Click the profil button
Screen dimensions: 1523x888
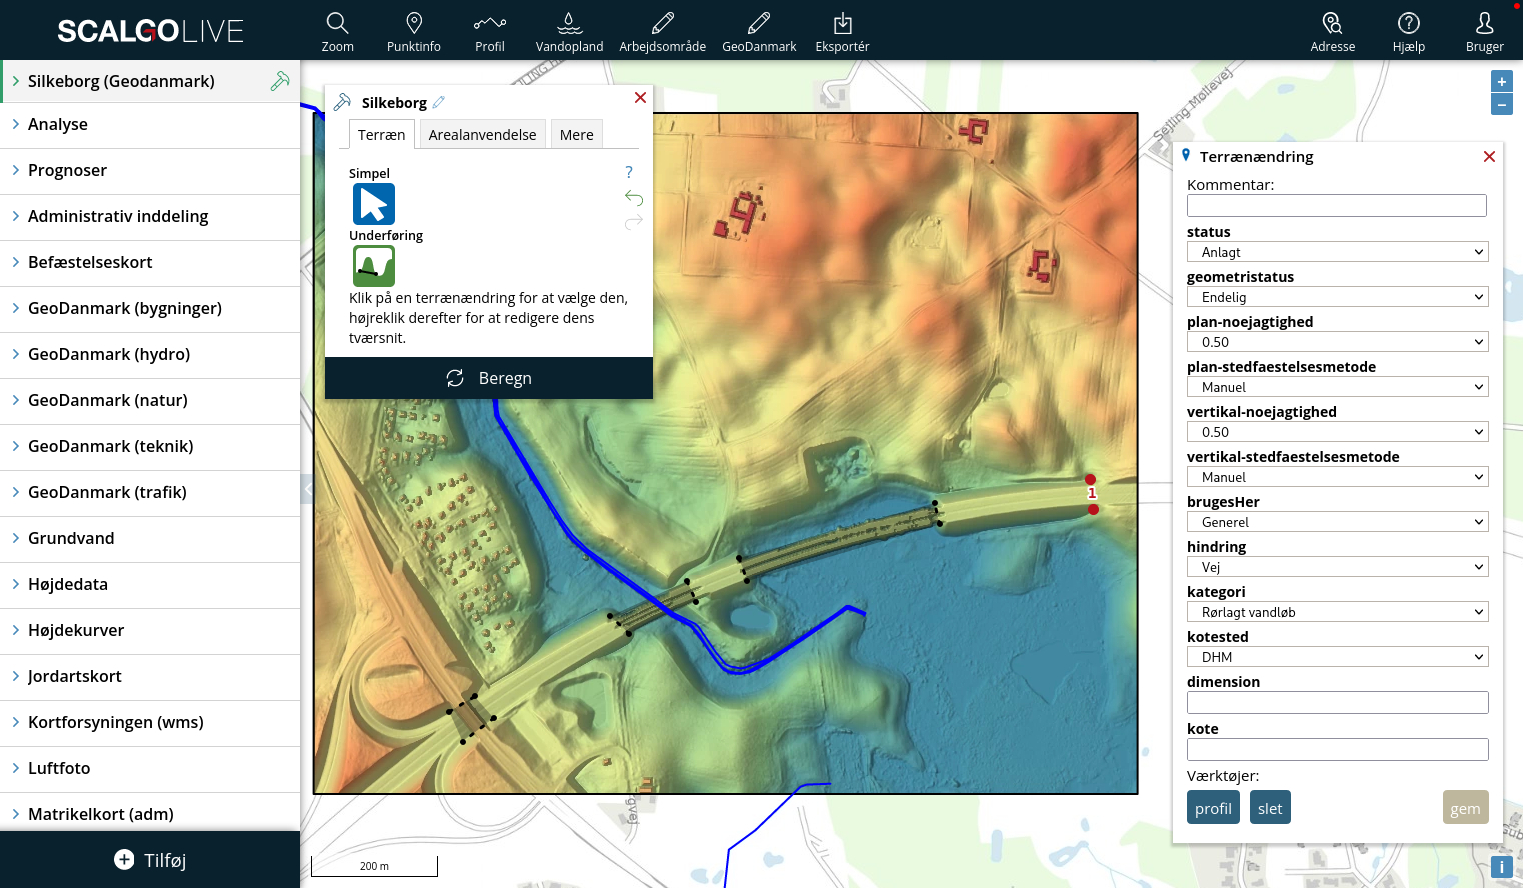[x=1213, y=808]
